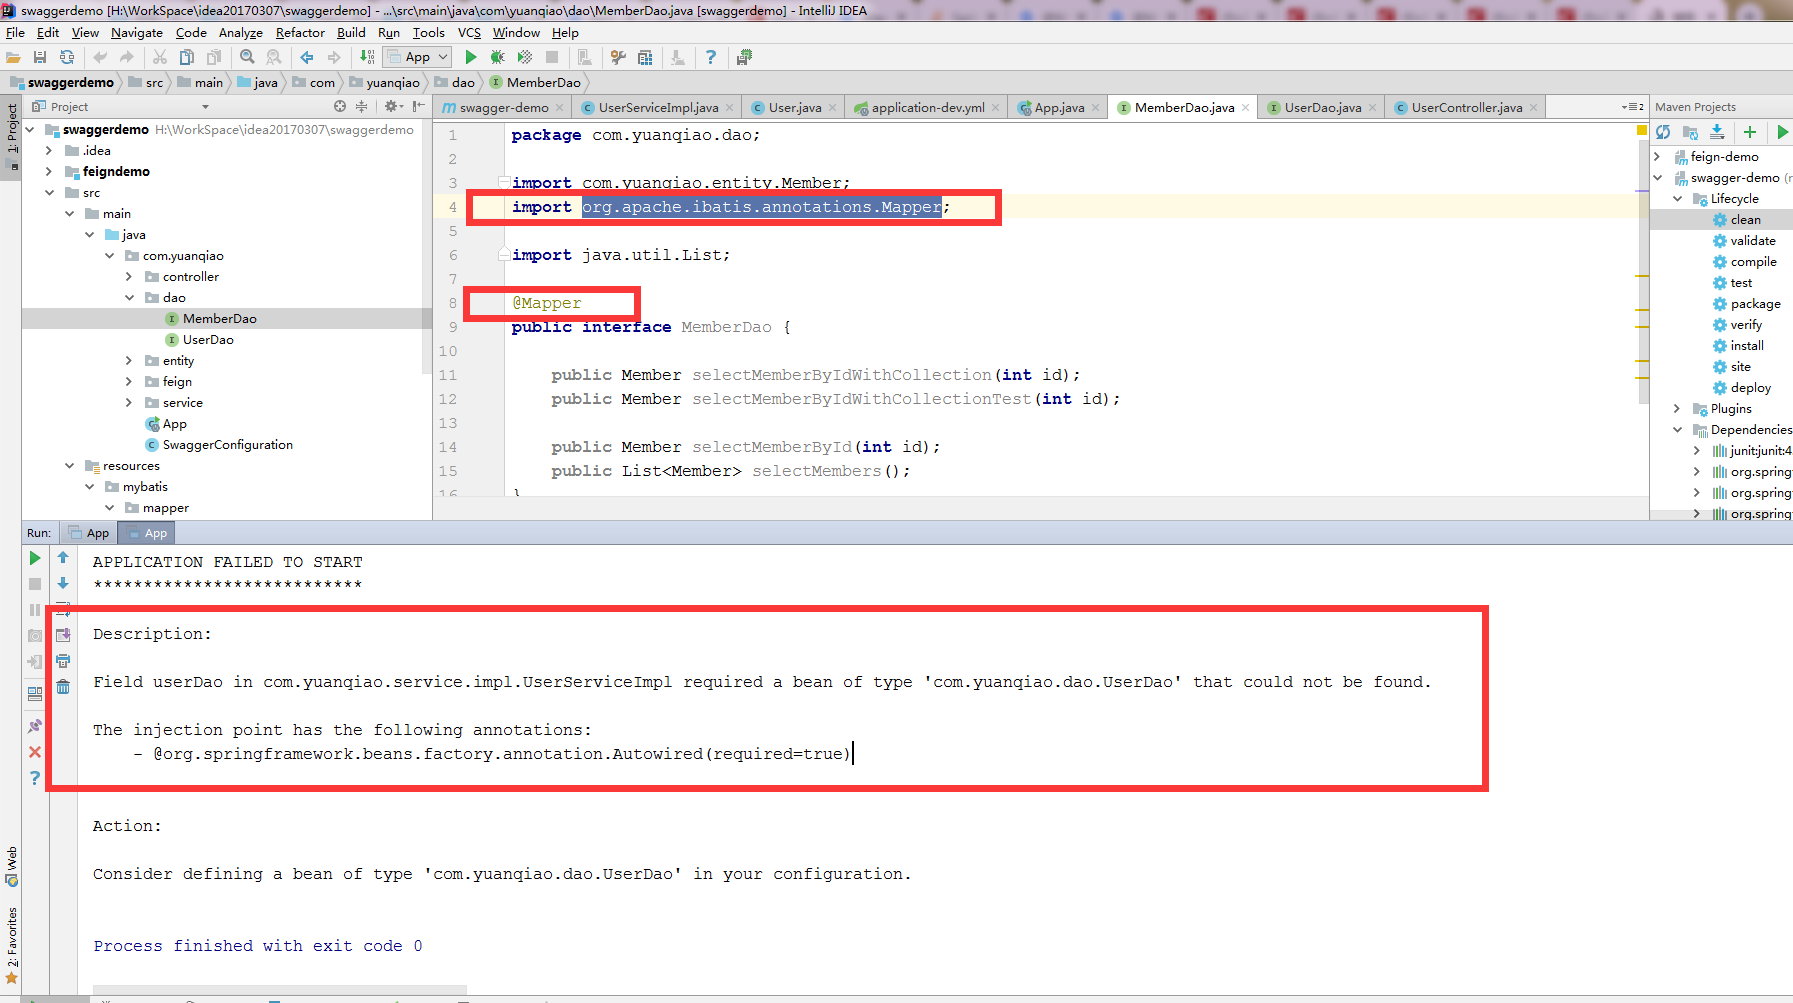This screenshot has width=1793, height=1003.
Task: Expand the entity package
Action: click(x=129, y=361)
